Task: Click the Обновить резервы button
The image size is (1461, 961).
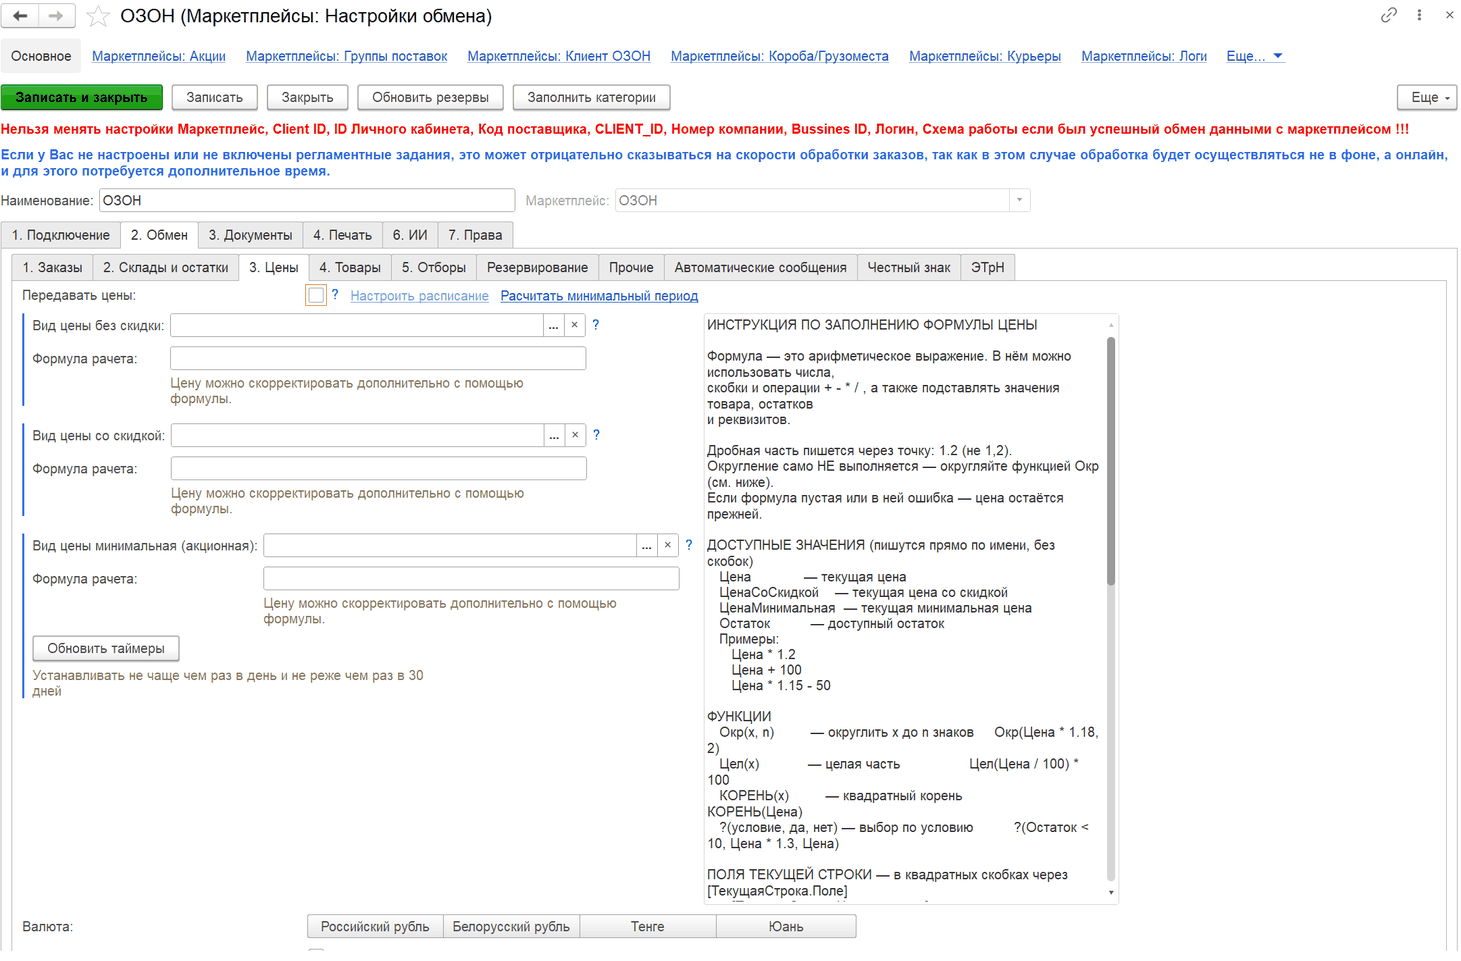Action: click(x=431, y=97)
